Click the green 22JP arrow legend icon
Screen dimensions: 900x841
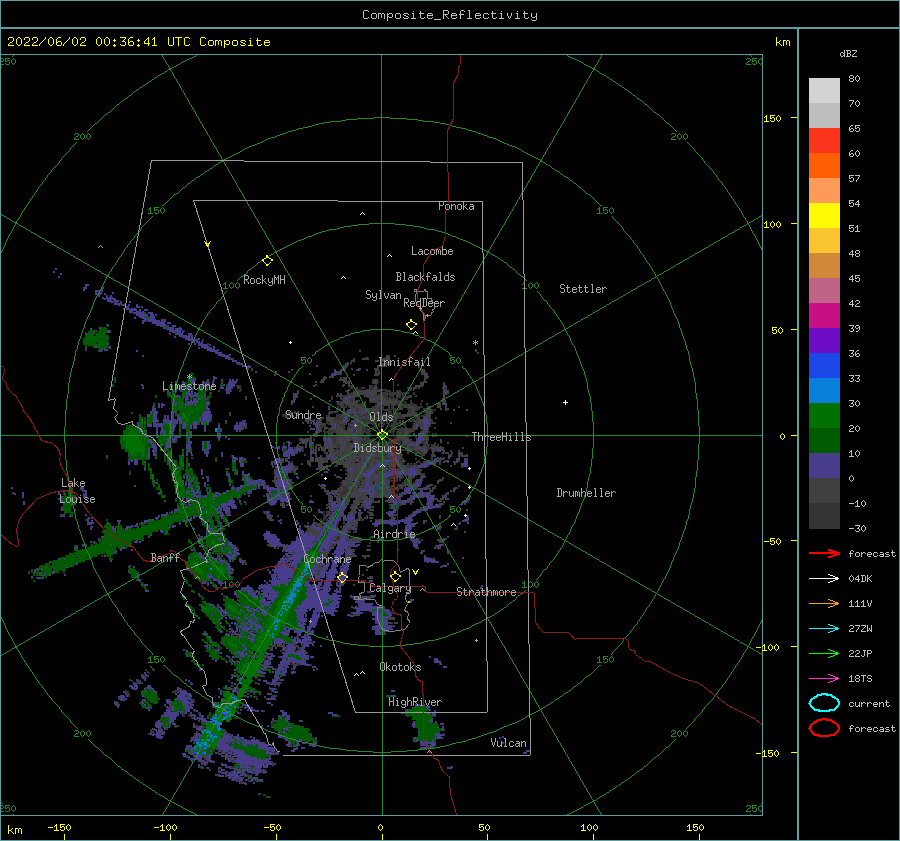(824, 653)
